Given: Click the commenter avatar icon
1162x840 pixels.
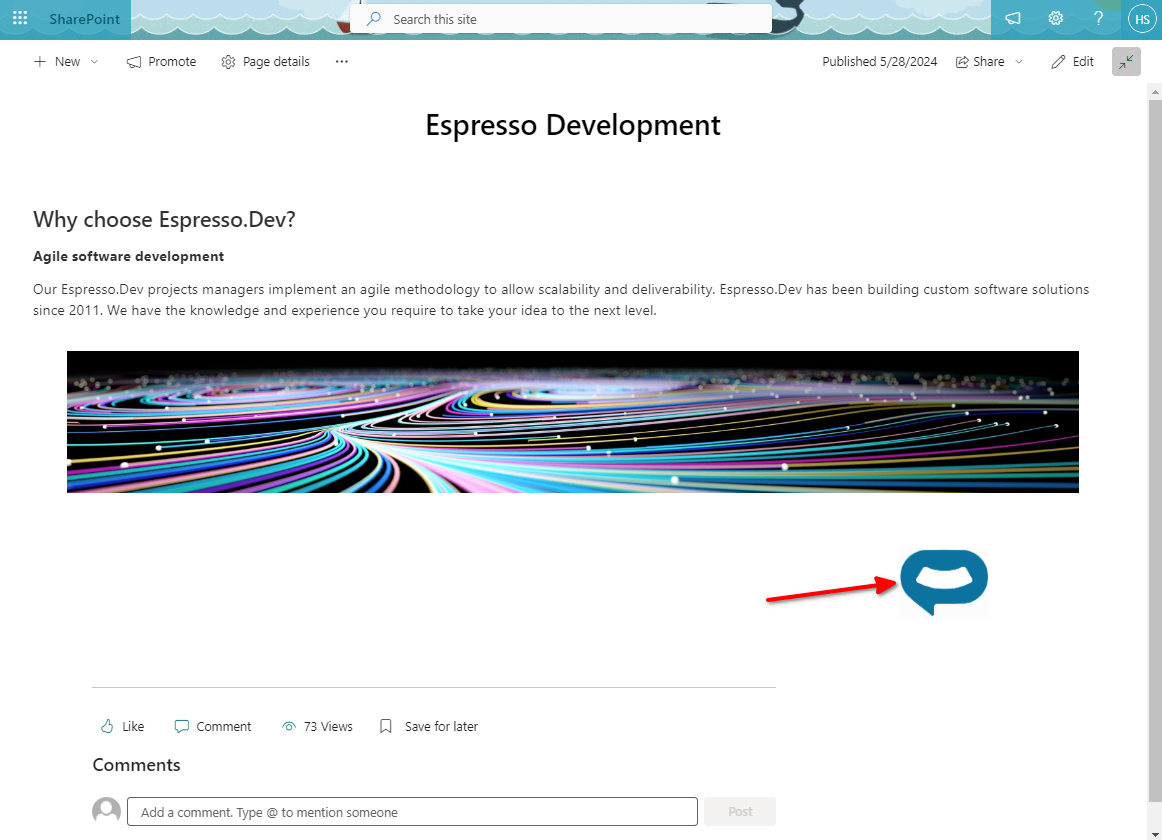Looking at the screenshot, I should coord(107,811).
